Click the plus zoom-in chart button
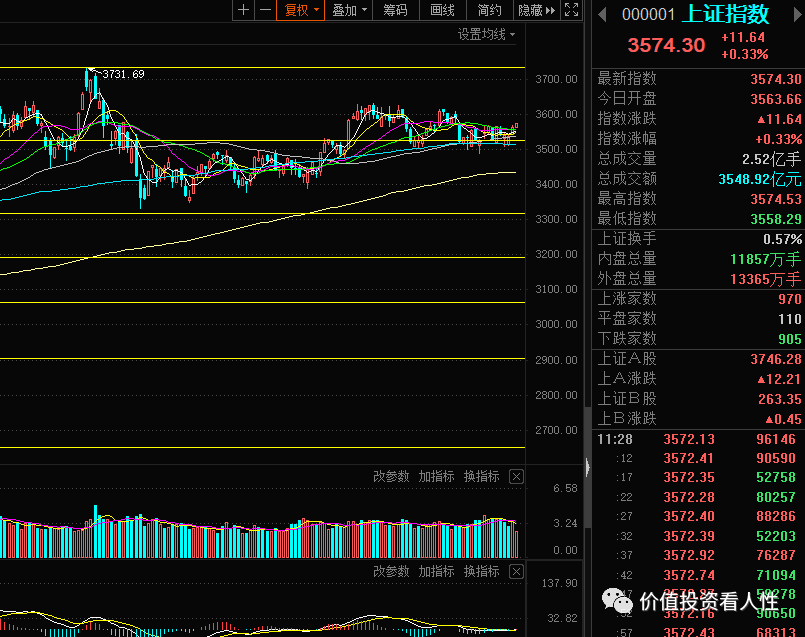The height and width of the screenshot is (637, 805). [243, 10]
